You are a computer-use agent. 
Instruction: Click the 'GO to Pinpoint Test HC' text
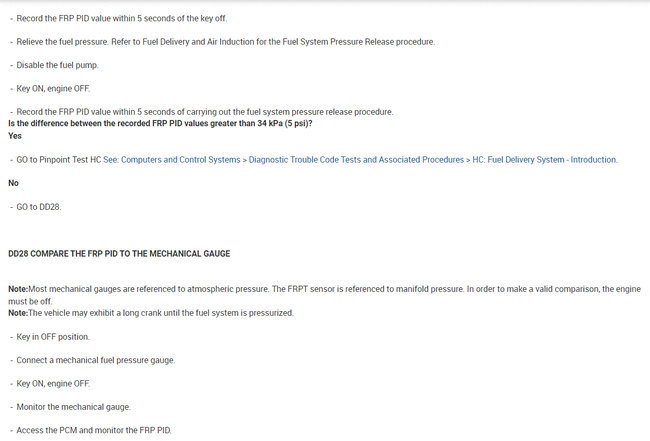coord(58,160)
